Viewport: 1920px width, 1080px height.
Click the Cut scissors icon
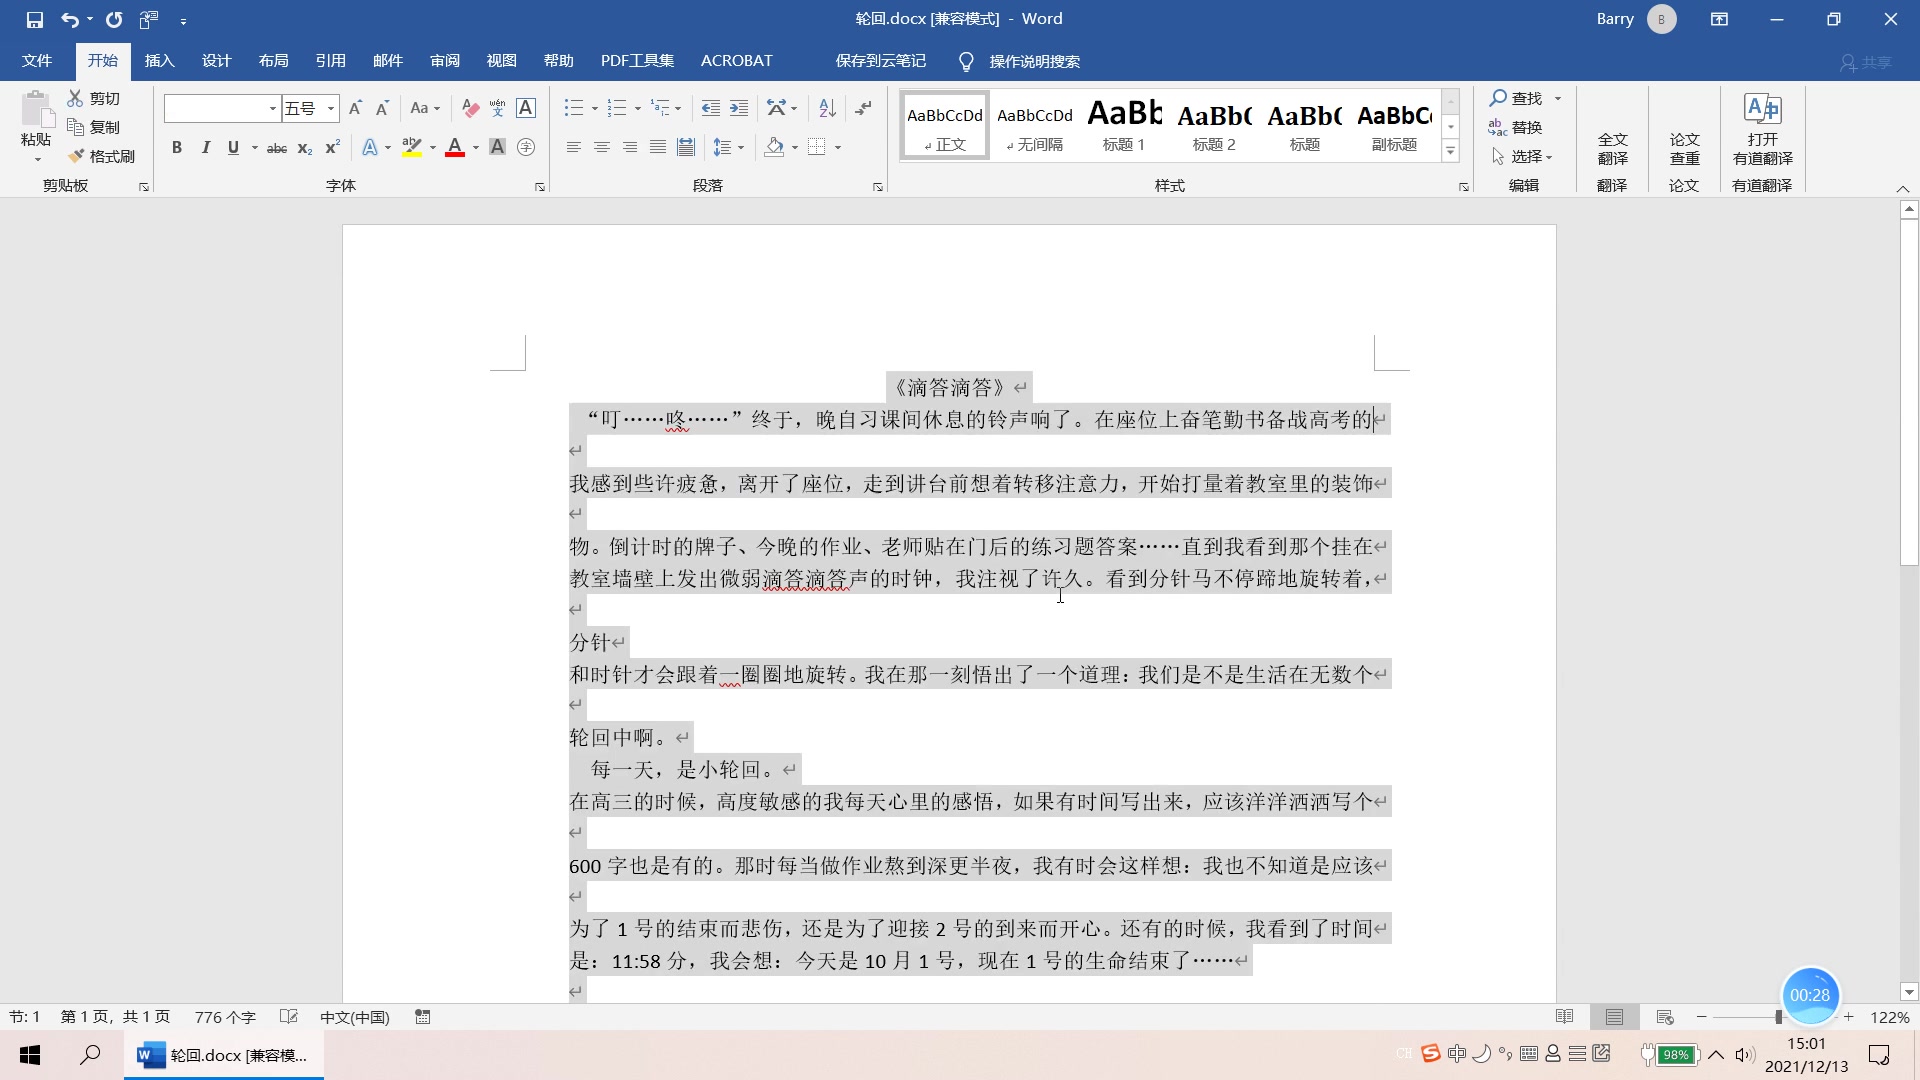75,98
